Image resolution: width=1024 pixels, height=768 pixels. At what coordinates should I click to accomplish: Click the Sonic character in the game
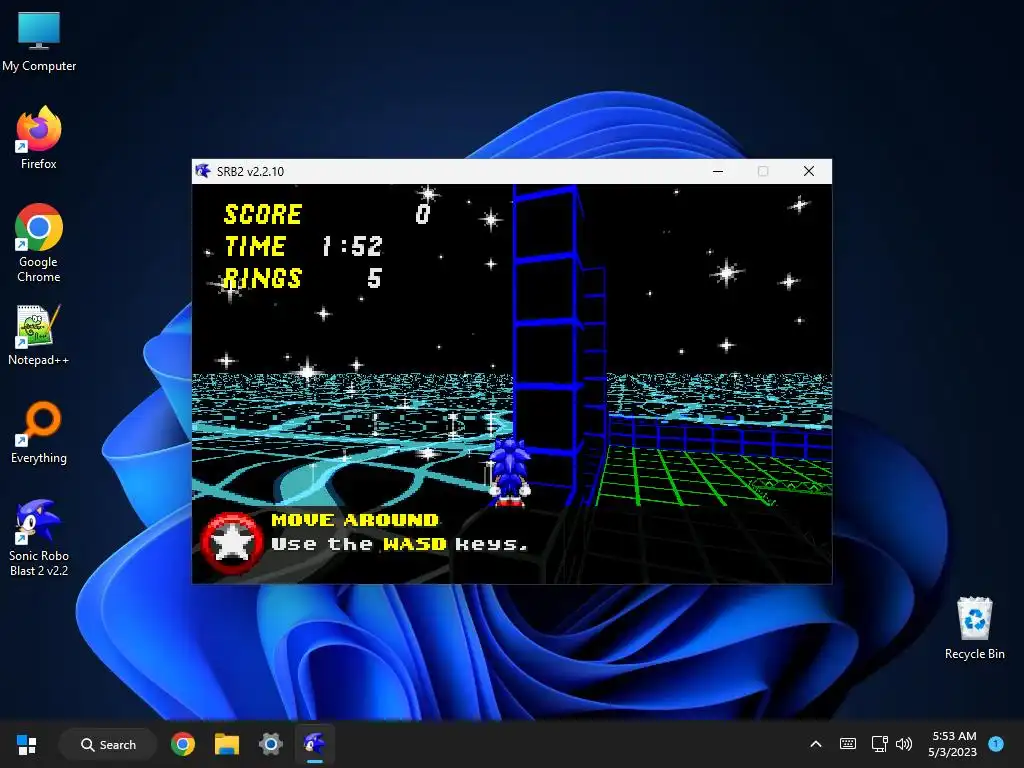pyautogui.click(x=509, y=472)
